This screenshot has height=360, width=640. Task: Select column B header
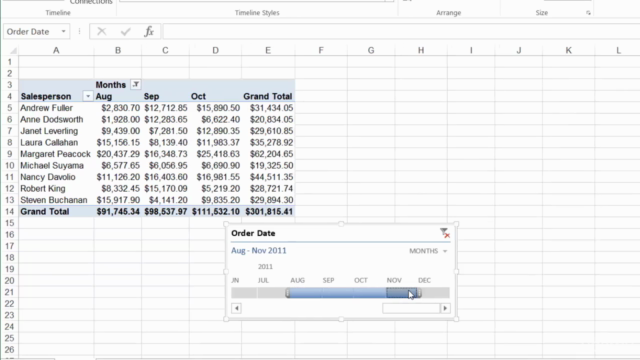coord(118,51)
